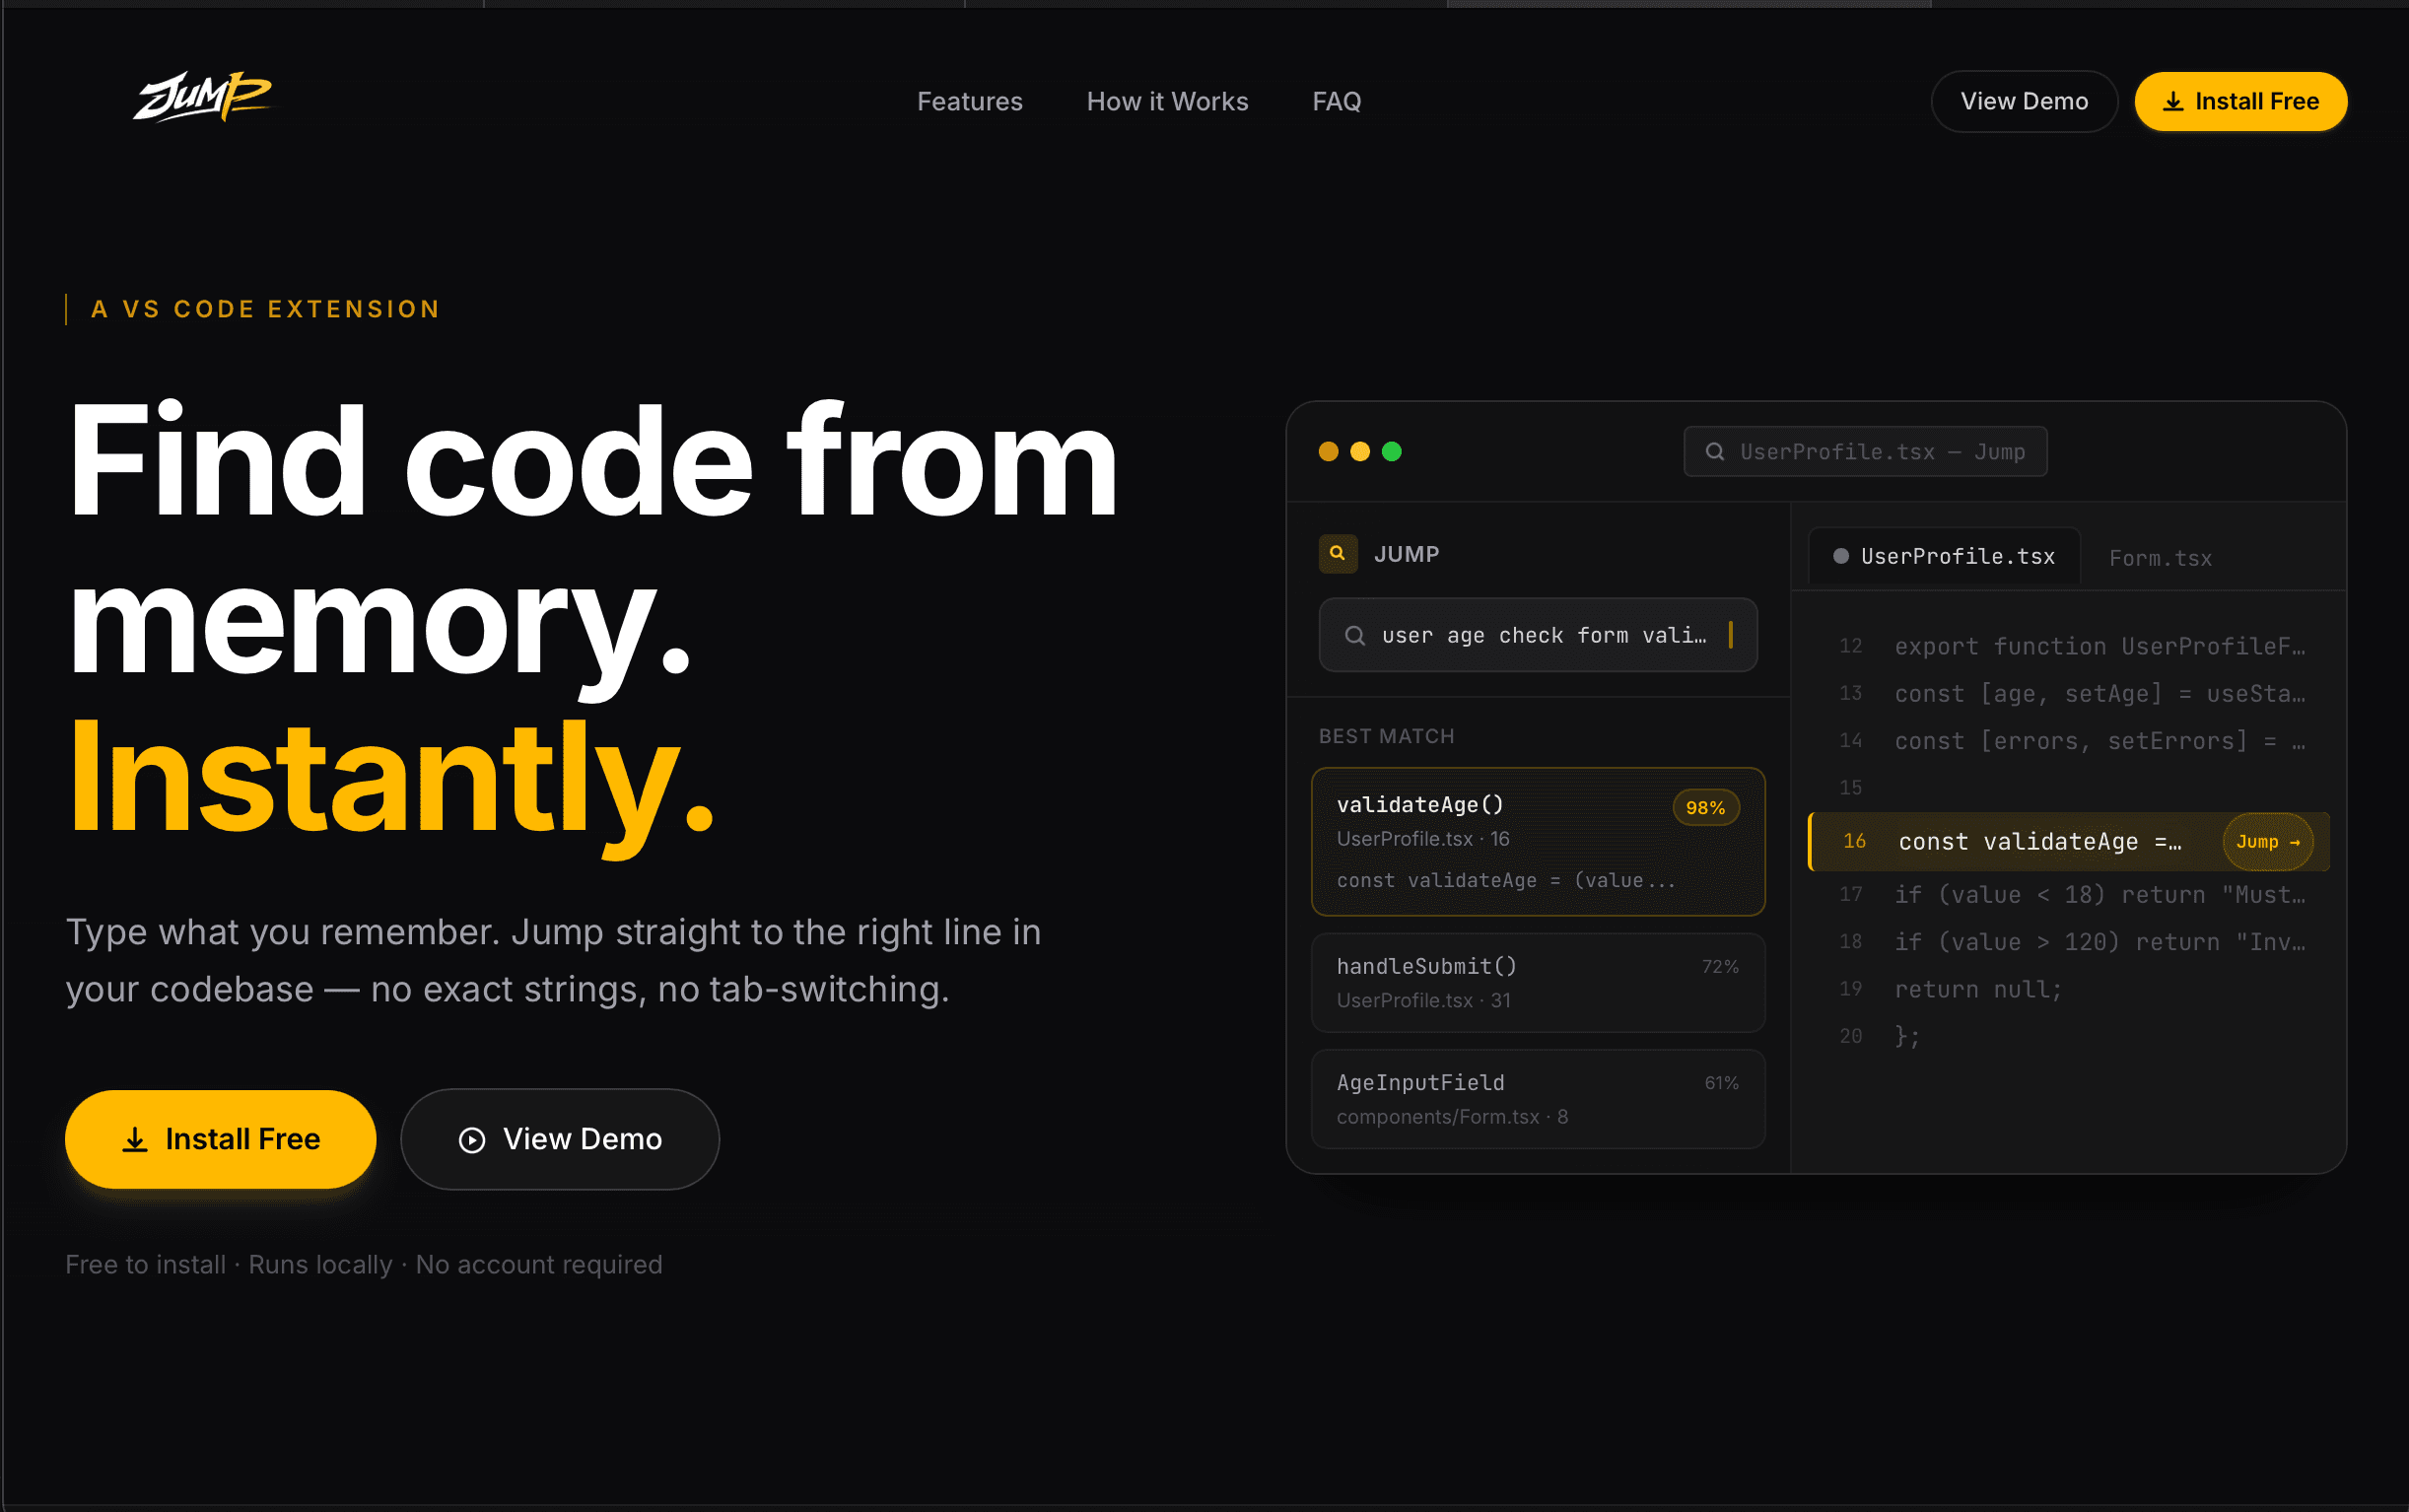This screenshot has width=2409, height=1512.
Task: Switch to the UserProfile.tsx tab
Action: [x=1944, y=557]
